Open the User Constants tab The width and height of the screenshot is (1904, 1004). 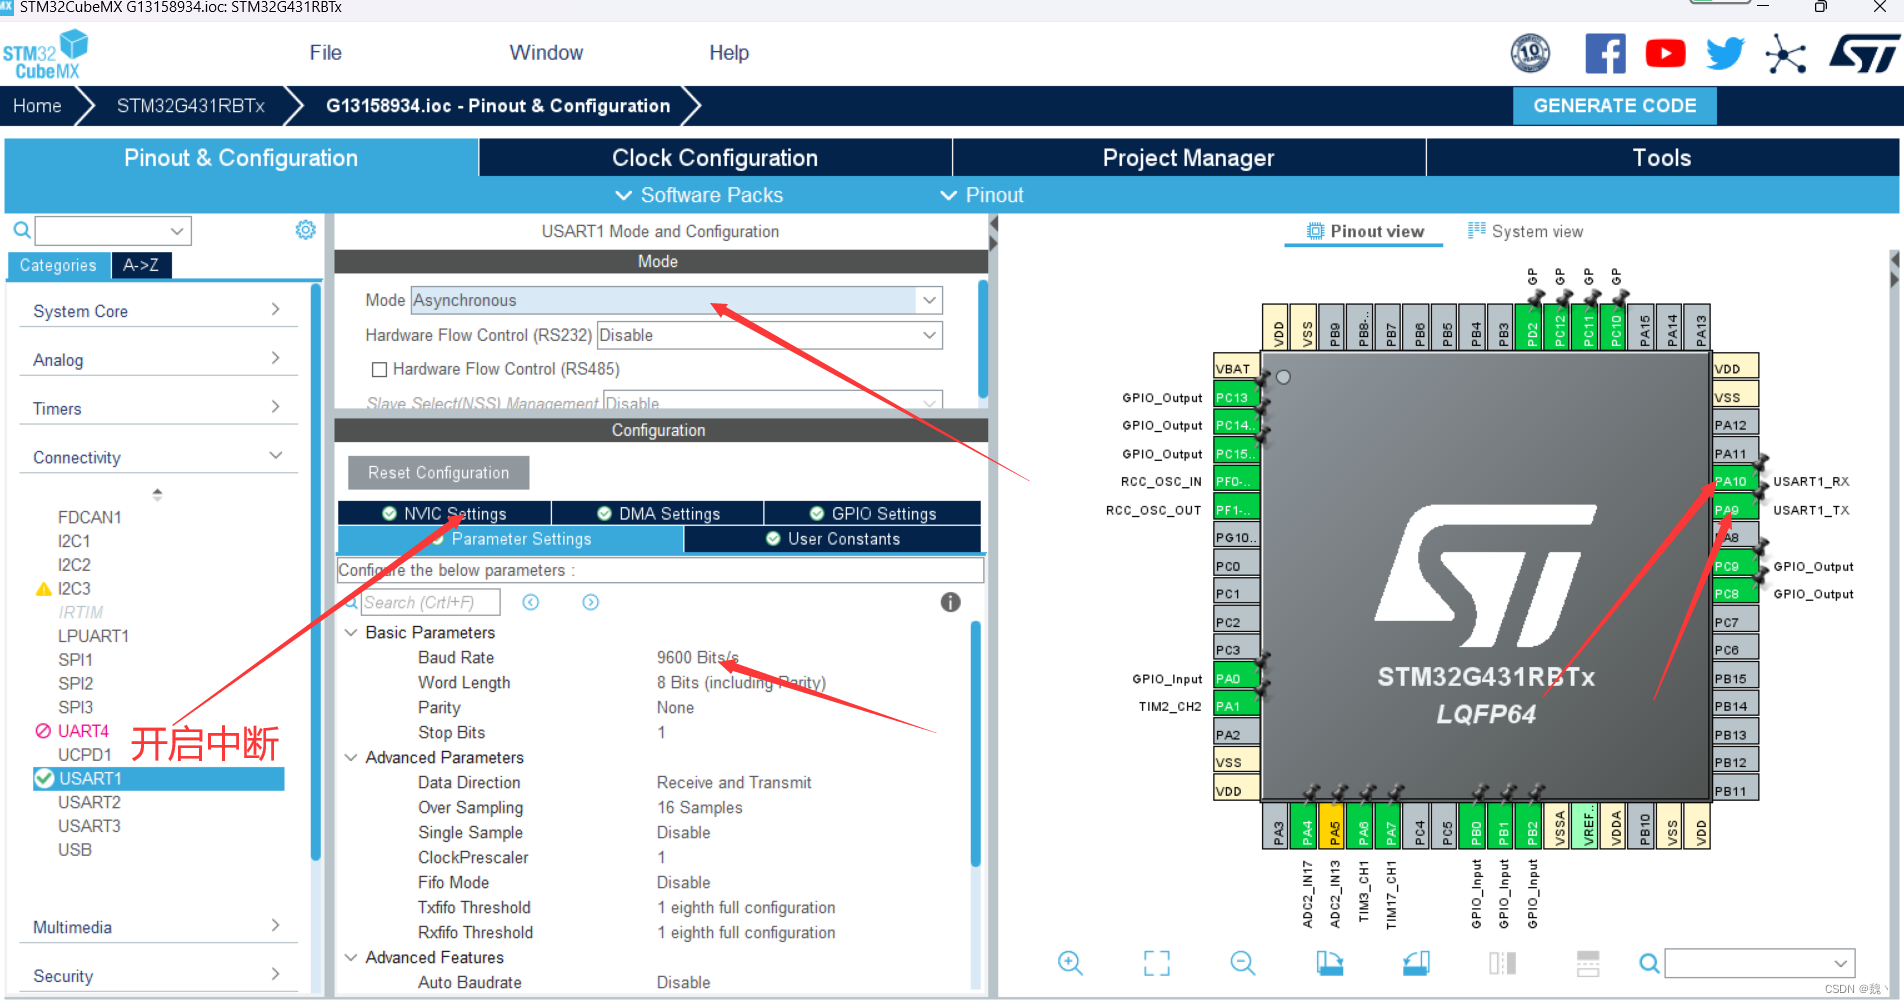click(x=833, y=539)
